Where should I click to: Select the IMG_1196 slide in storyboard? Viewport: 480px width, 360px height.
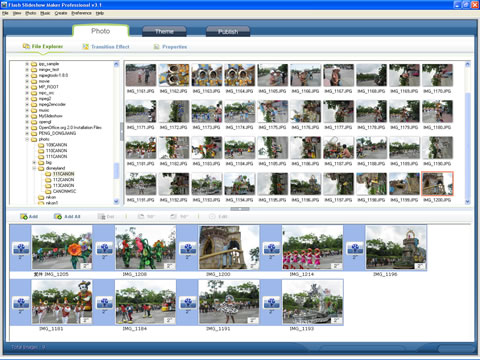396,247
